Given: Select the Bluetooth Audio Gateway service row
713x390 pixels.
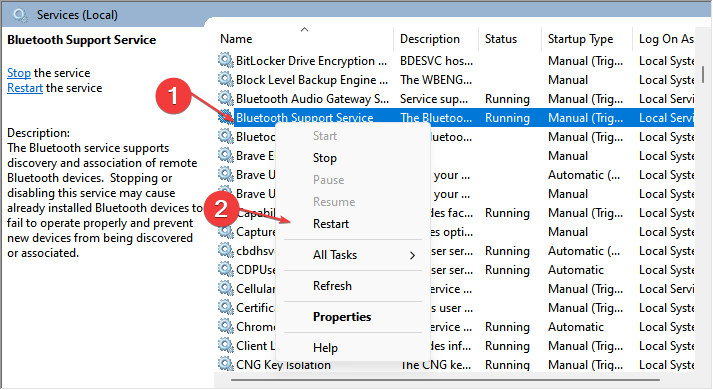Looking at the screenshot, I should (456, 99).
